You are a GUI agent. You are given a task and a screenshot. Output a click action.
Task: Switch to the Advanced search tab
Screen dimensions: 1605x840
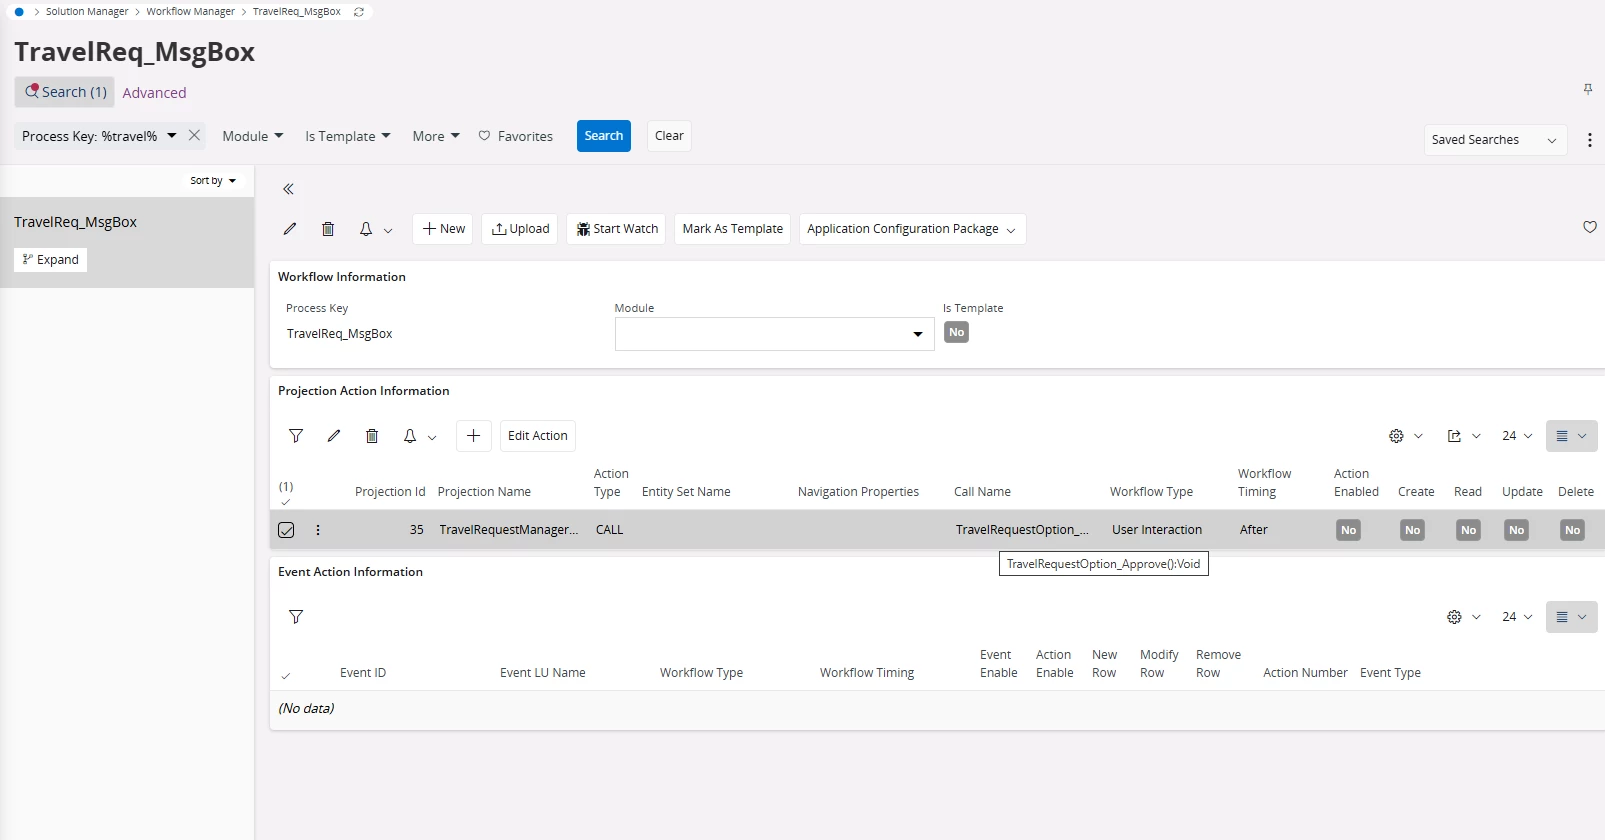click(x=154, y=93)
